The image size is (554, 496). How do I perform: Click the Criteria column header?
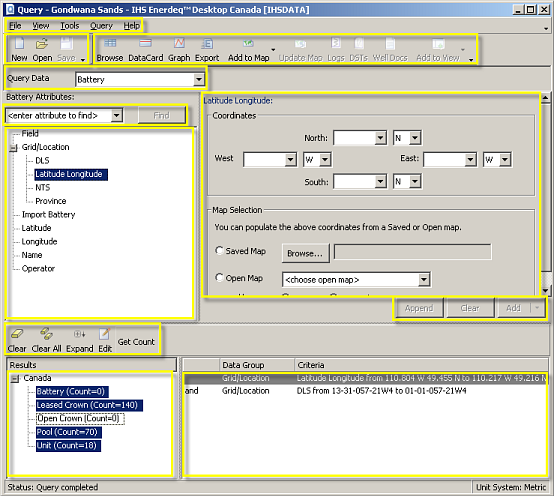click(x=421, y=365)
